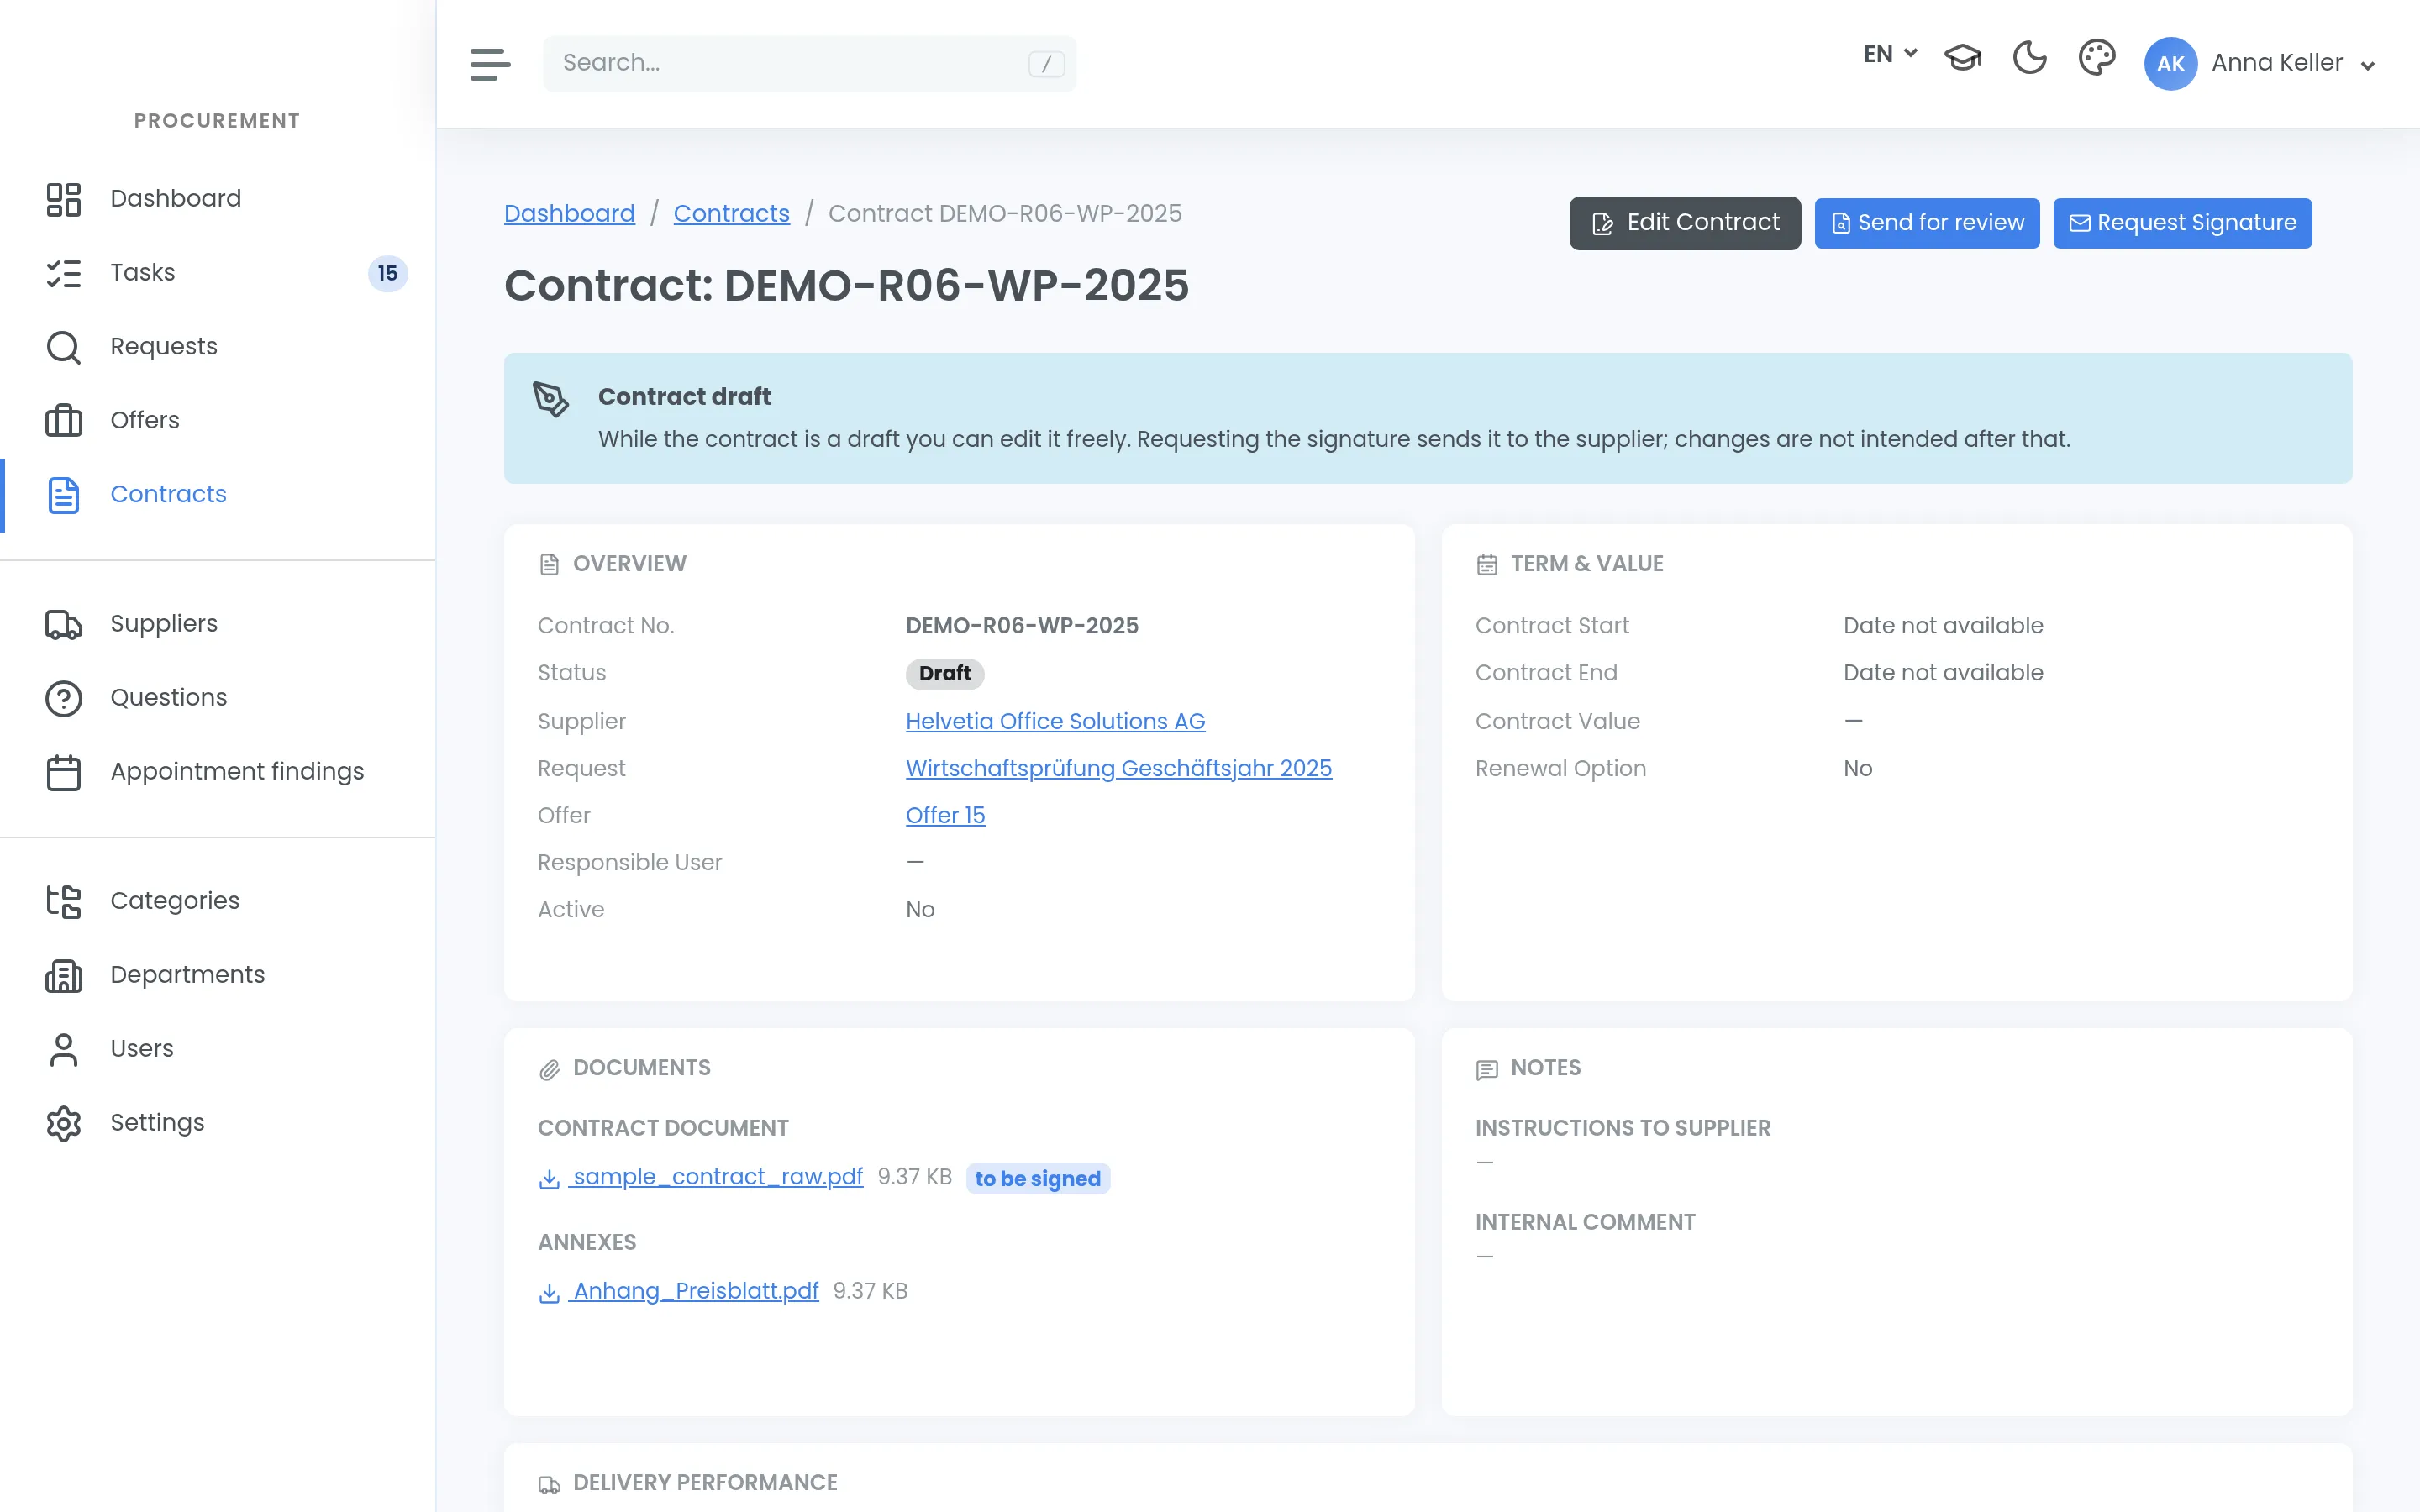Open Suppliers in the sidebar
The height and width of the screenshot is (1512, 2420).
tap(217, 623)
